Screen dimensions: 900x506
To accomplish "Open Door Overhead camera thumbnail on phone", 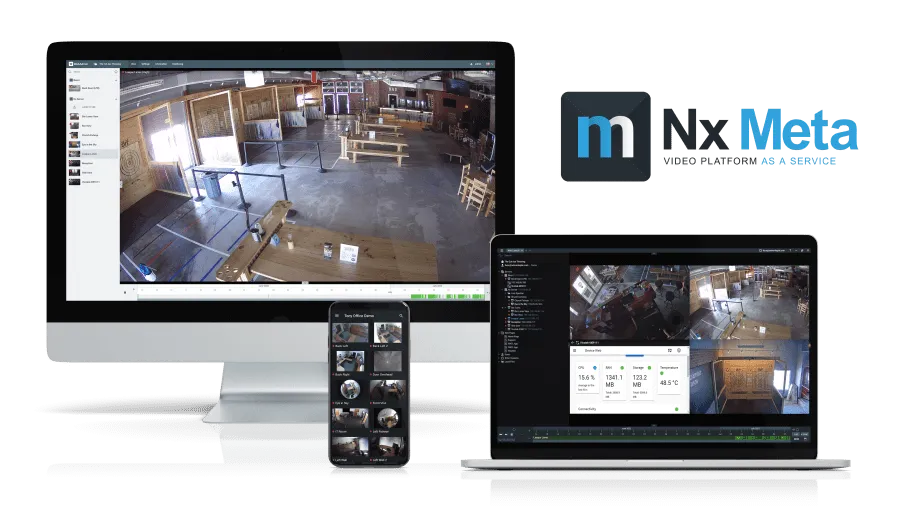I will click(388, 361).
